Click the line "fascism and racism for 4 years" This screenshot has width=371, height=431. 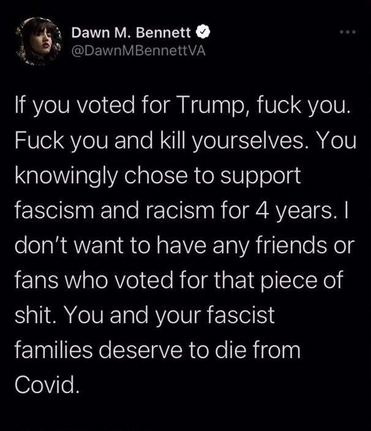181,211
